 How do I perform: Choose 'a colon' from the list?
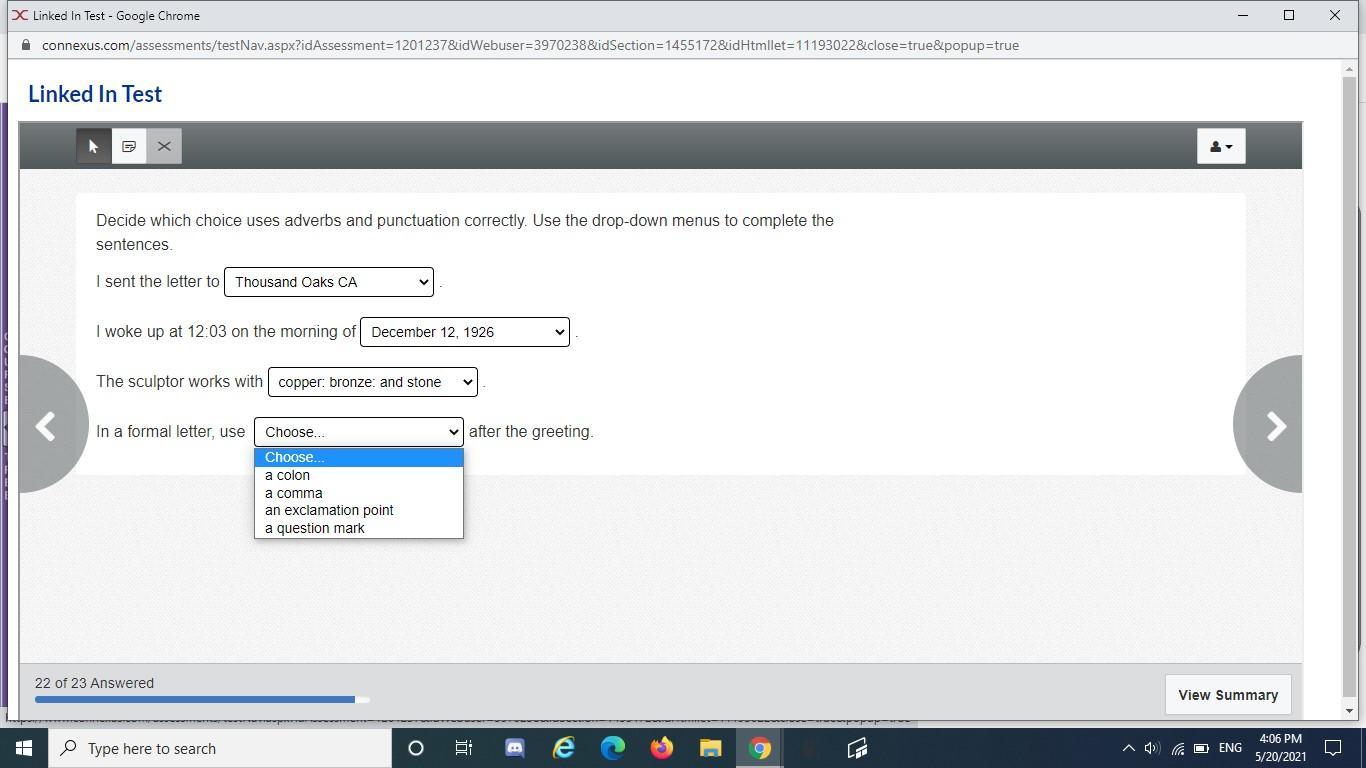pyautogui.click(x=359, y=476)
